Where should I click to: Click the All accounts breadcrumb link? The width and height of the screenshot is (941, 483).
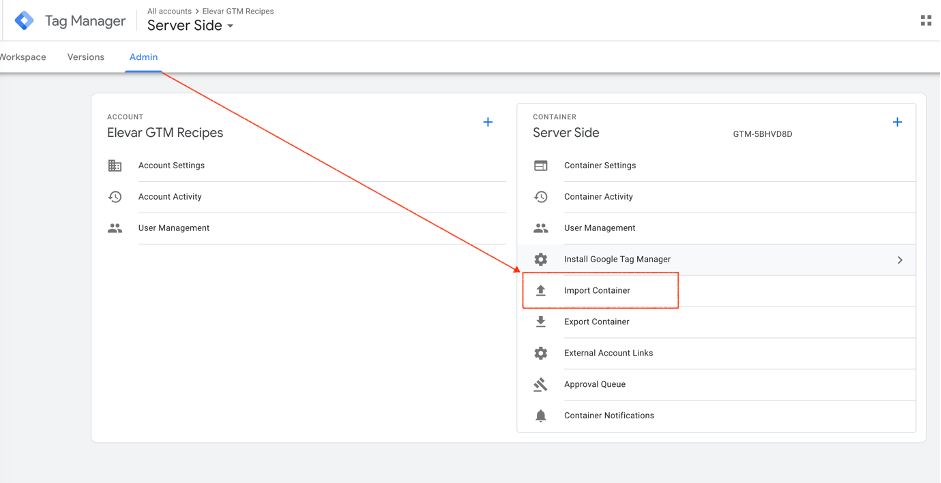pyautogui.click(x=170, y=11)
